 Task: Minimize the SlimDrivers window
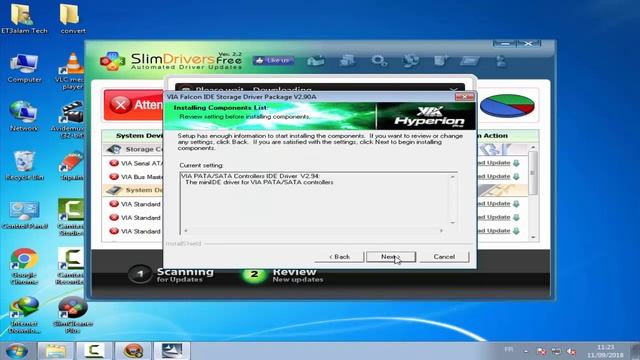coord(505,43)
